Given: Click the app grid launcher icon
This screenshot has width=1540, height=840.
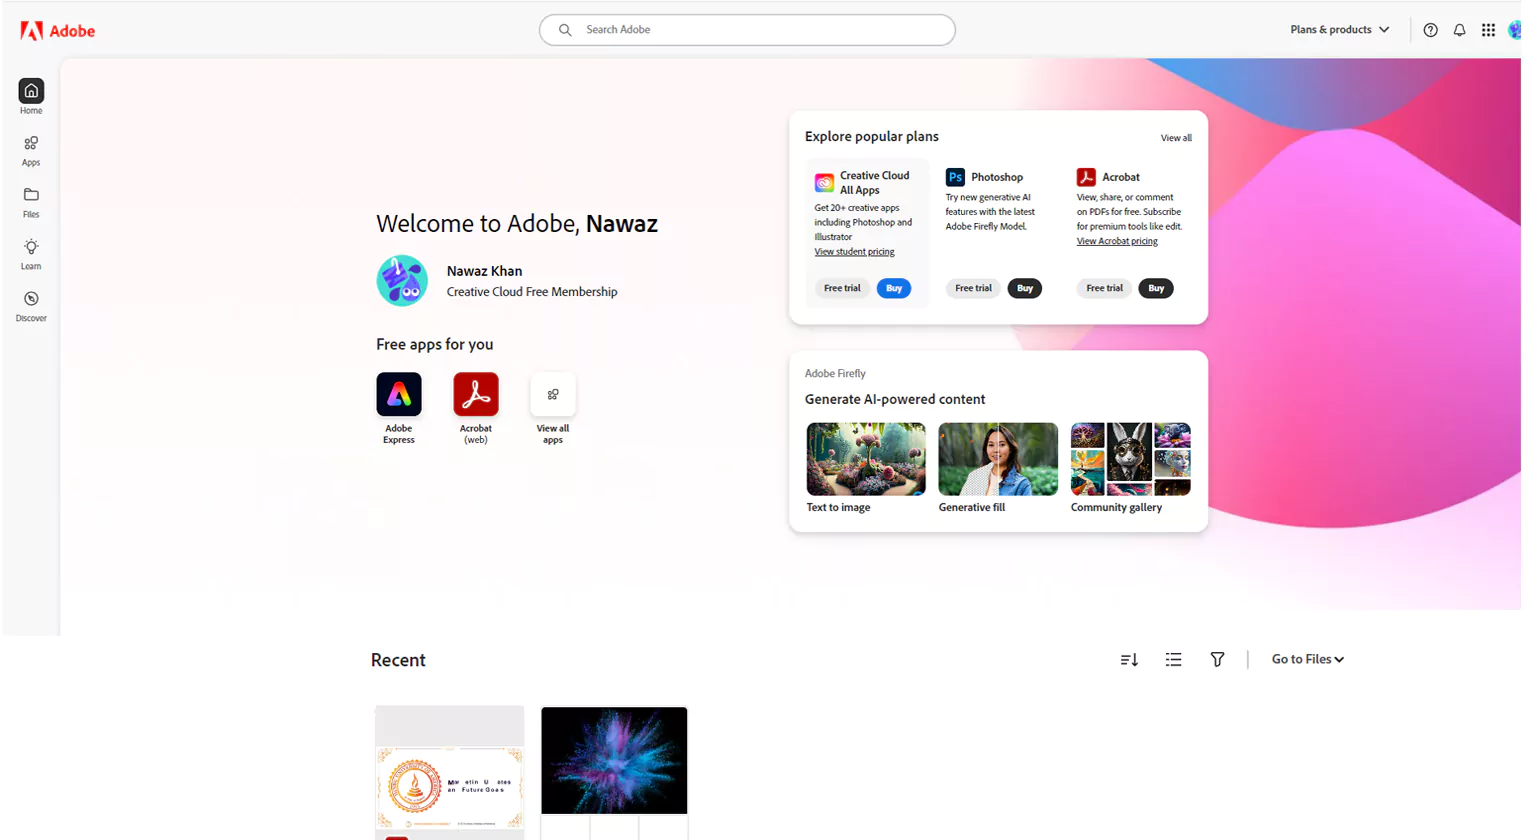Looking at the screenshot, I should pyautogui.click(x=1489, y=29).
